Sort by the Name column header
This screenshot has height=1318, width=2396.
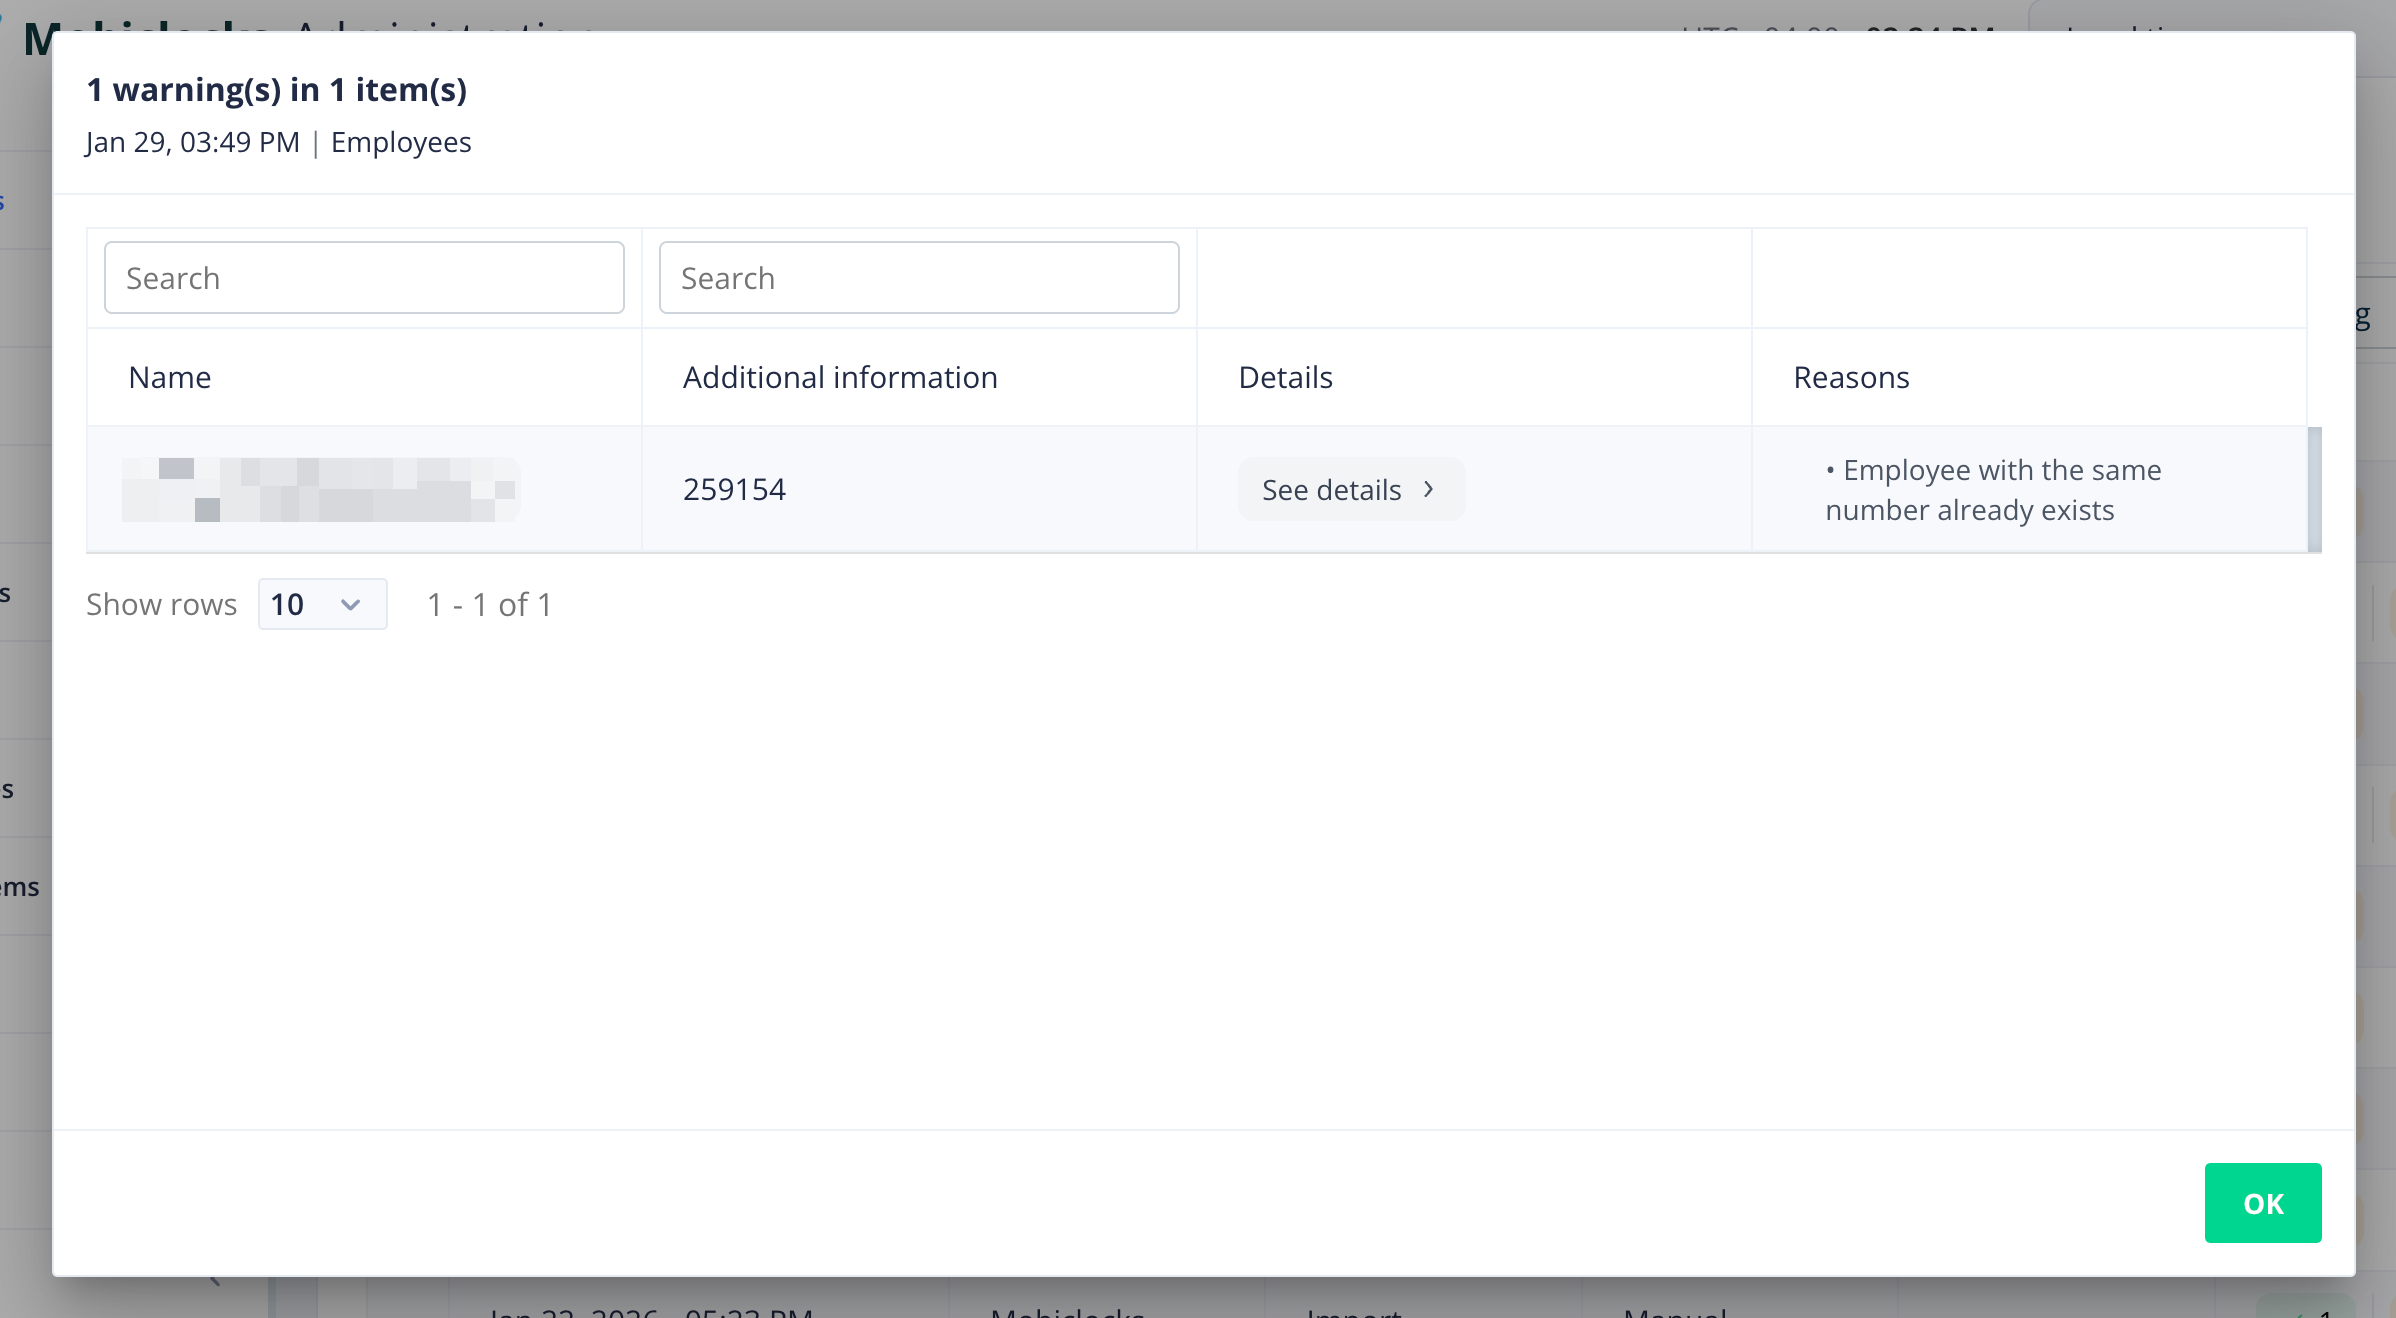click(170, 377)
